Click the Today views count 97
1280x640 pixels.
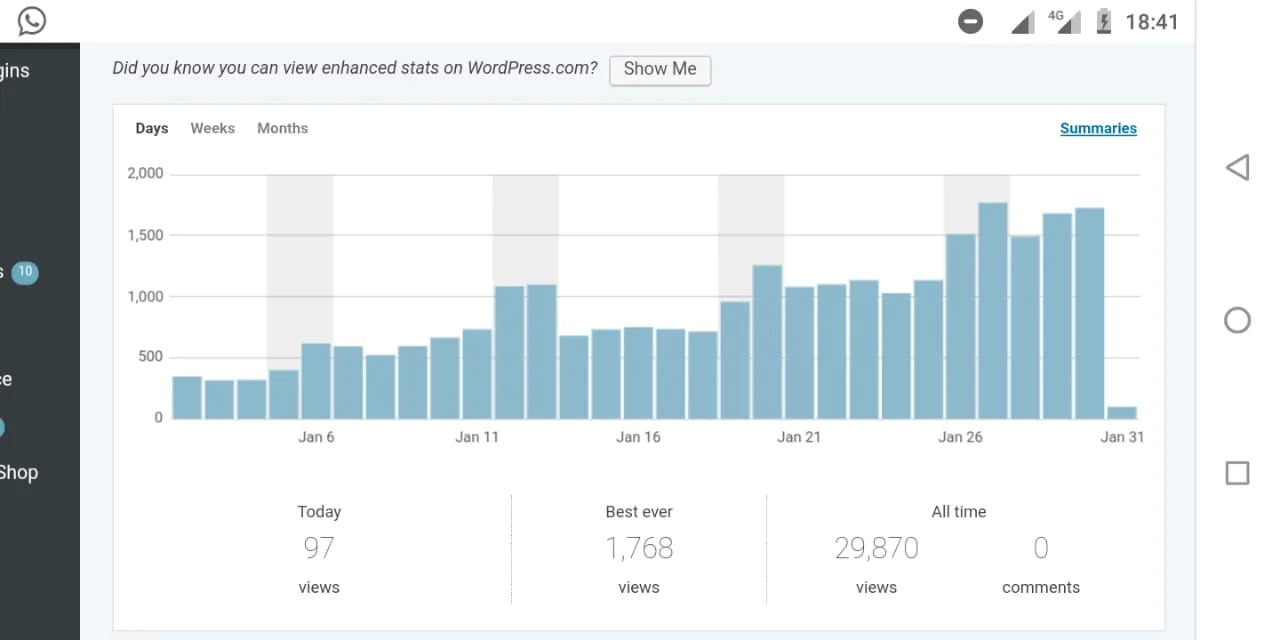(x=319, y=548)
